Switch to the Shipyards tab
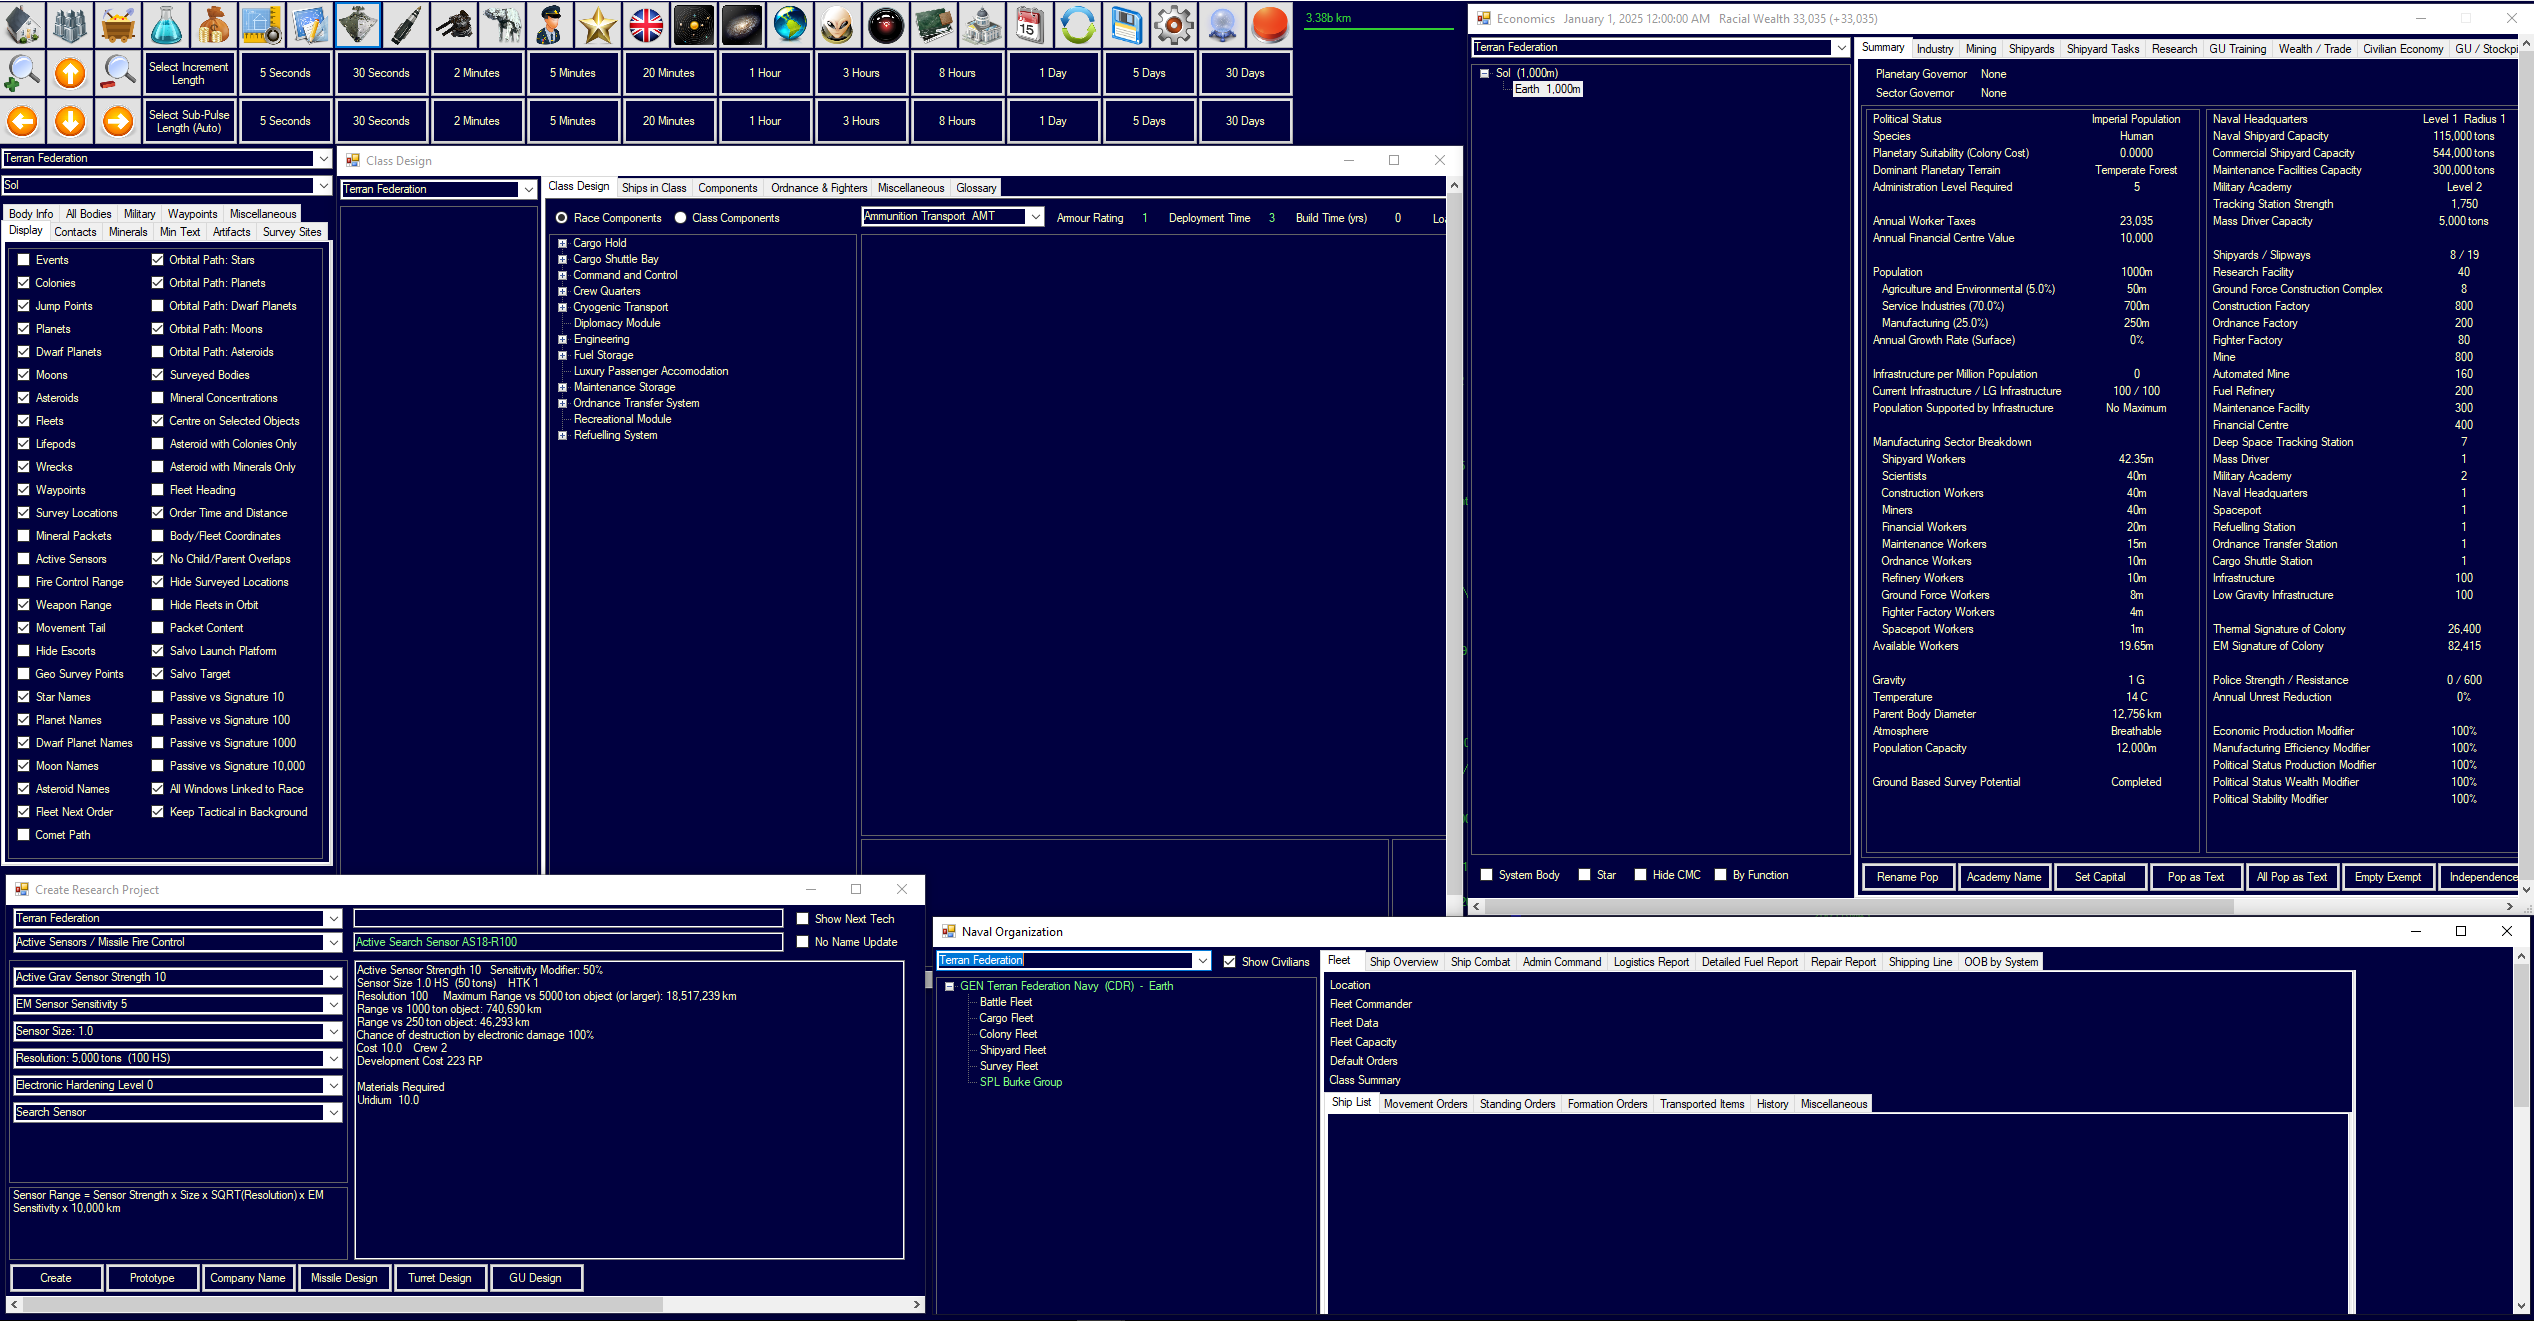2534x1321 pixels. (2030, 49)
